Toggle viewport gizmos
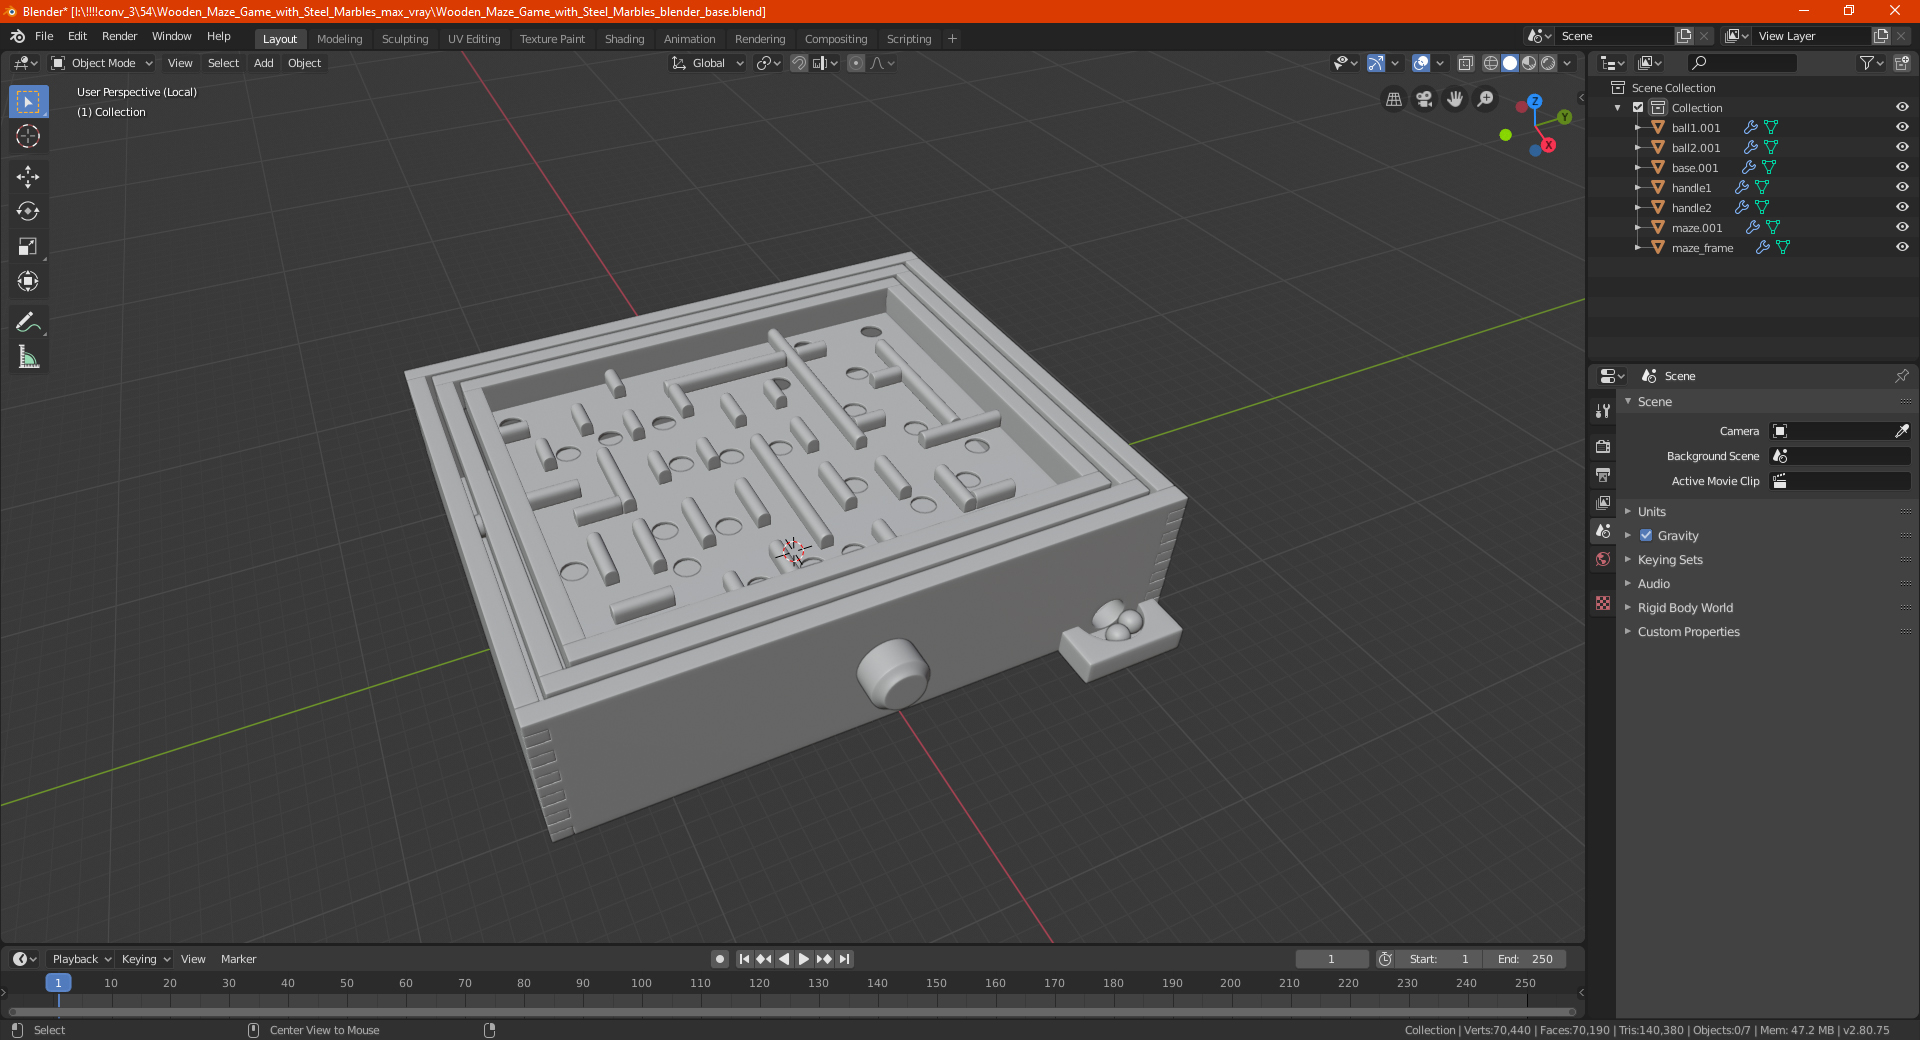Viewport: 1920px width, 1040px height. [x=1376, y=63]
